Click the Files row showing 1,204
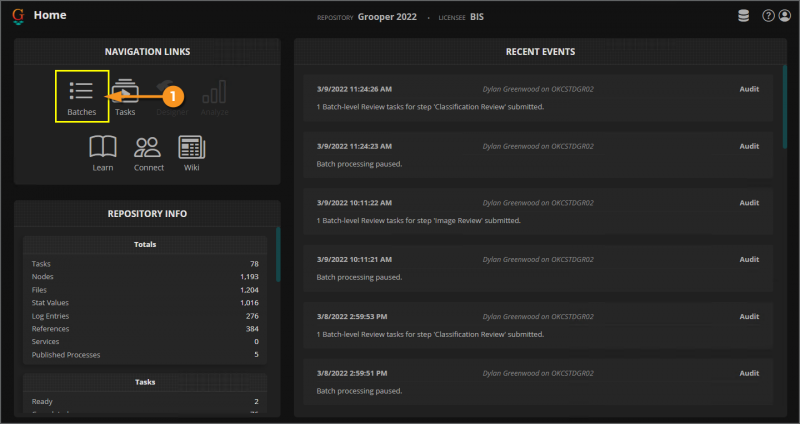Screen dimensions: 800x424 [x=145, y=290]
